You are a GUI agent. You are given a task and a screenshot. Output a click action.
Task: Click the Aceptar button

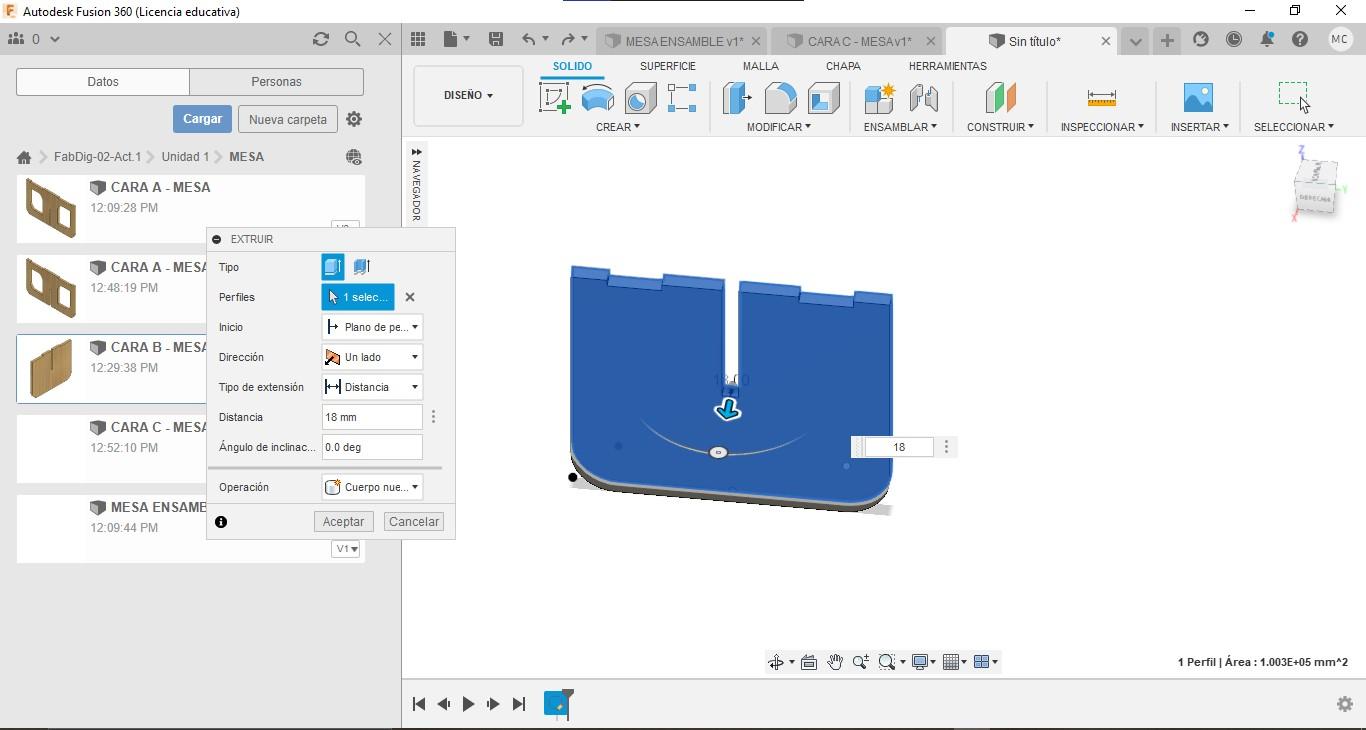(343, 522)
